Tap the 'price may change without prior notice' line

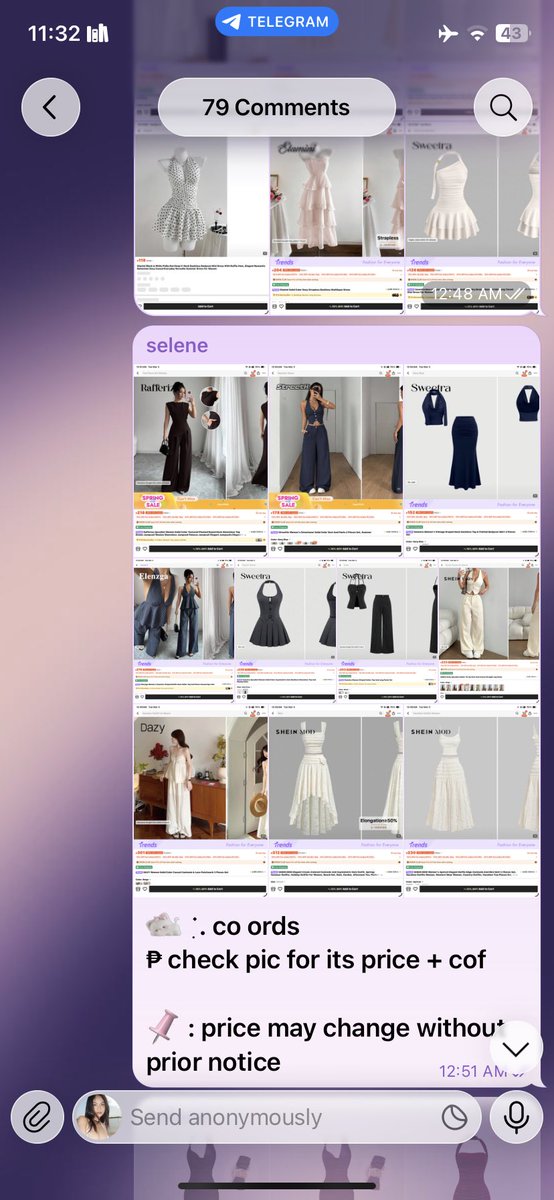click(325, 1045)
